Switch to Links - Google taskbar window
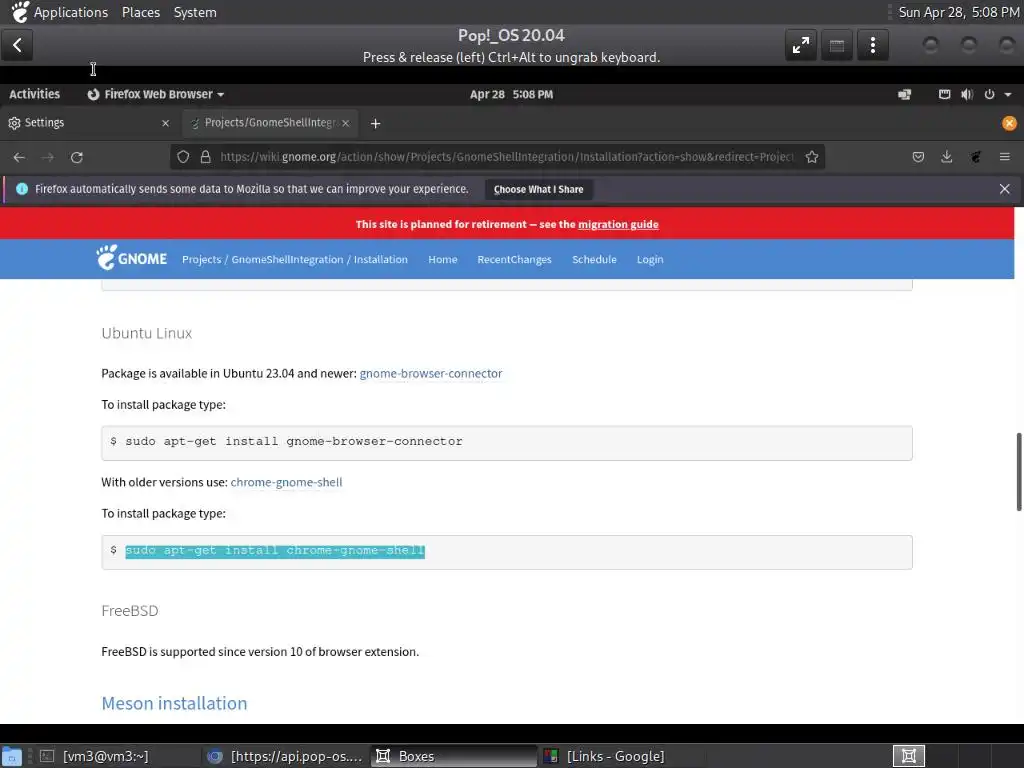This screenshot has width=1024, height=768. (621, 756)
